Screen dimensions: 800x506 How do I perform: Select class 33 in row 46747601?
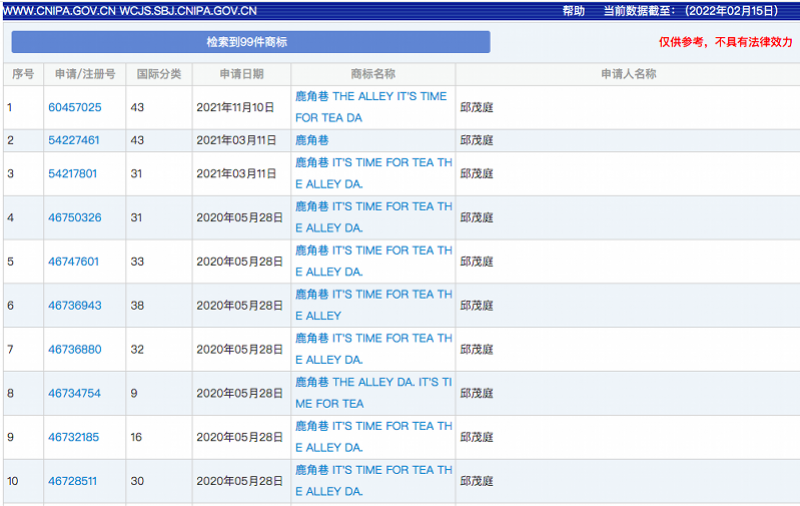[137, 261]
